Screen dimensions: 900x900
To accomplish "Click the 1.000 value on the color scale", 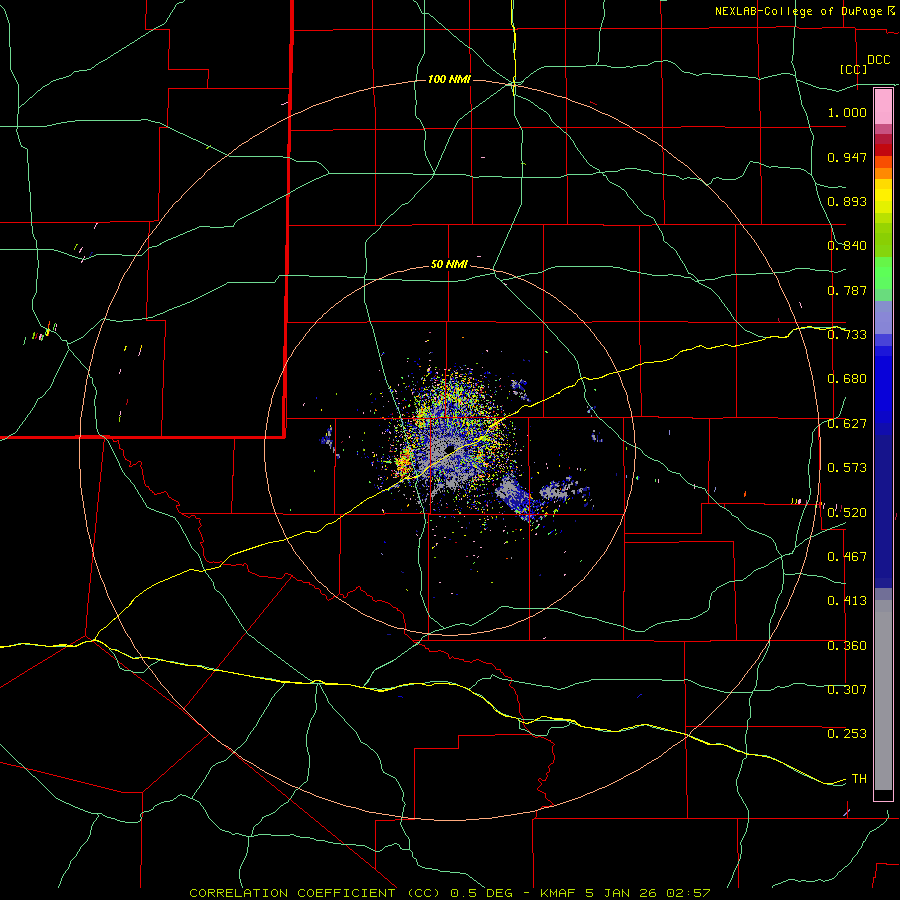I will (x=847, y=112).
